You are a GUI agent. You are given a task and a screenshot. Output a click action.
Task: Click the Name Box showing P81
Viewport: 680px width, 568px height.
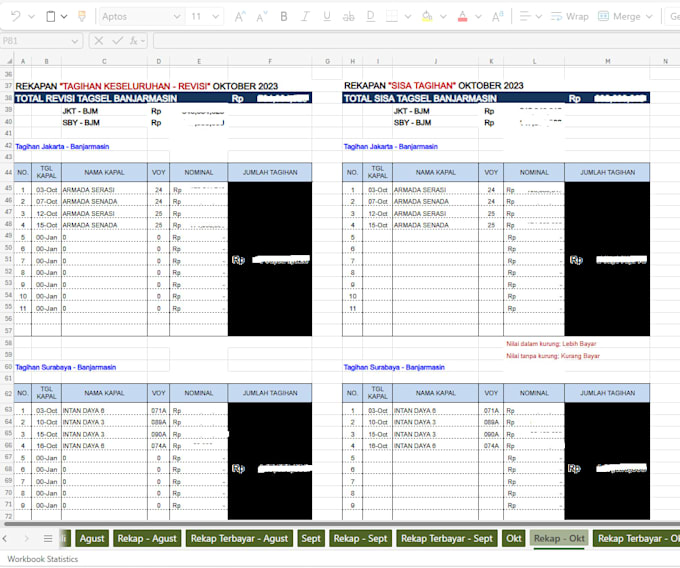[x=35, y=41]
